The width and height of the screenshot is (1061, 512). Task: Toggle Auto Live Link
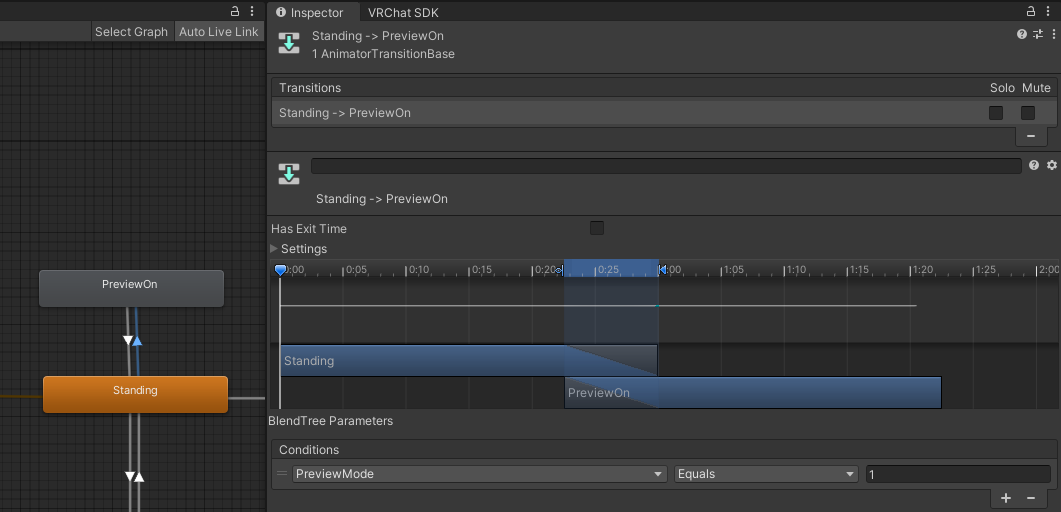coord(219,32)
